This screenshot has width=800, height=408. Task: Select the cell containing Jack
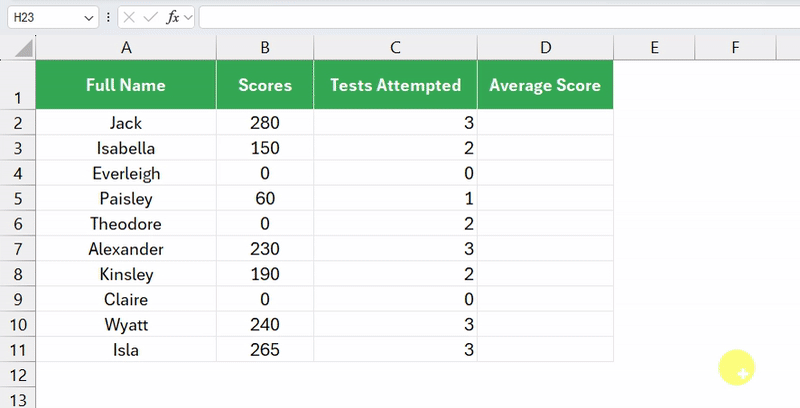coord(126,123)
